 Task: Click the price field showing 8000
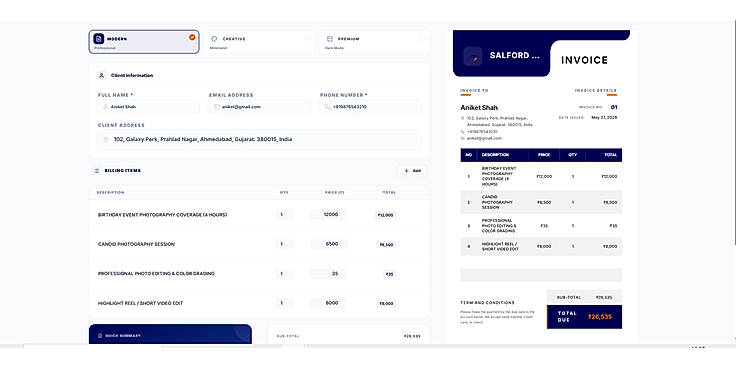(x=329, y=303)
